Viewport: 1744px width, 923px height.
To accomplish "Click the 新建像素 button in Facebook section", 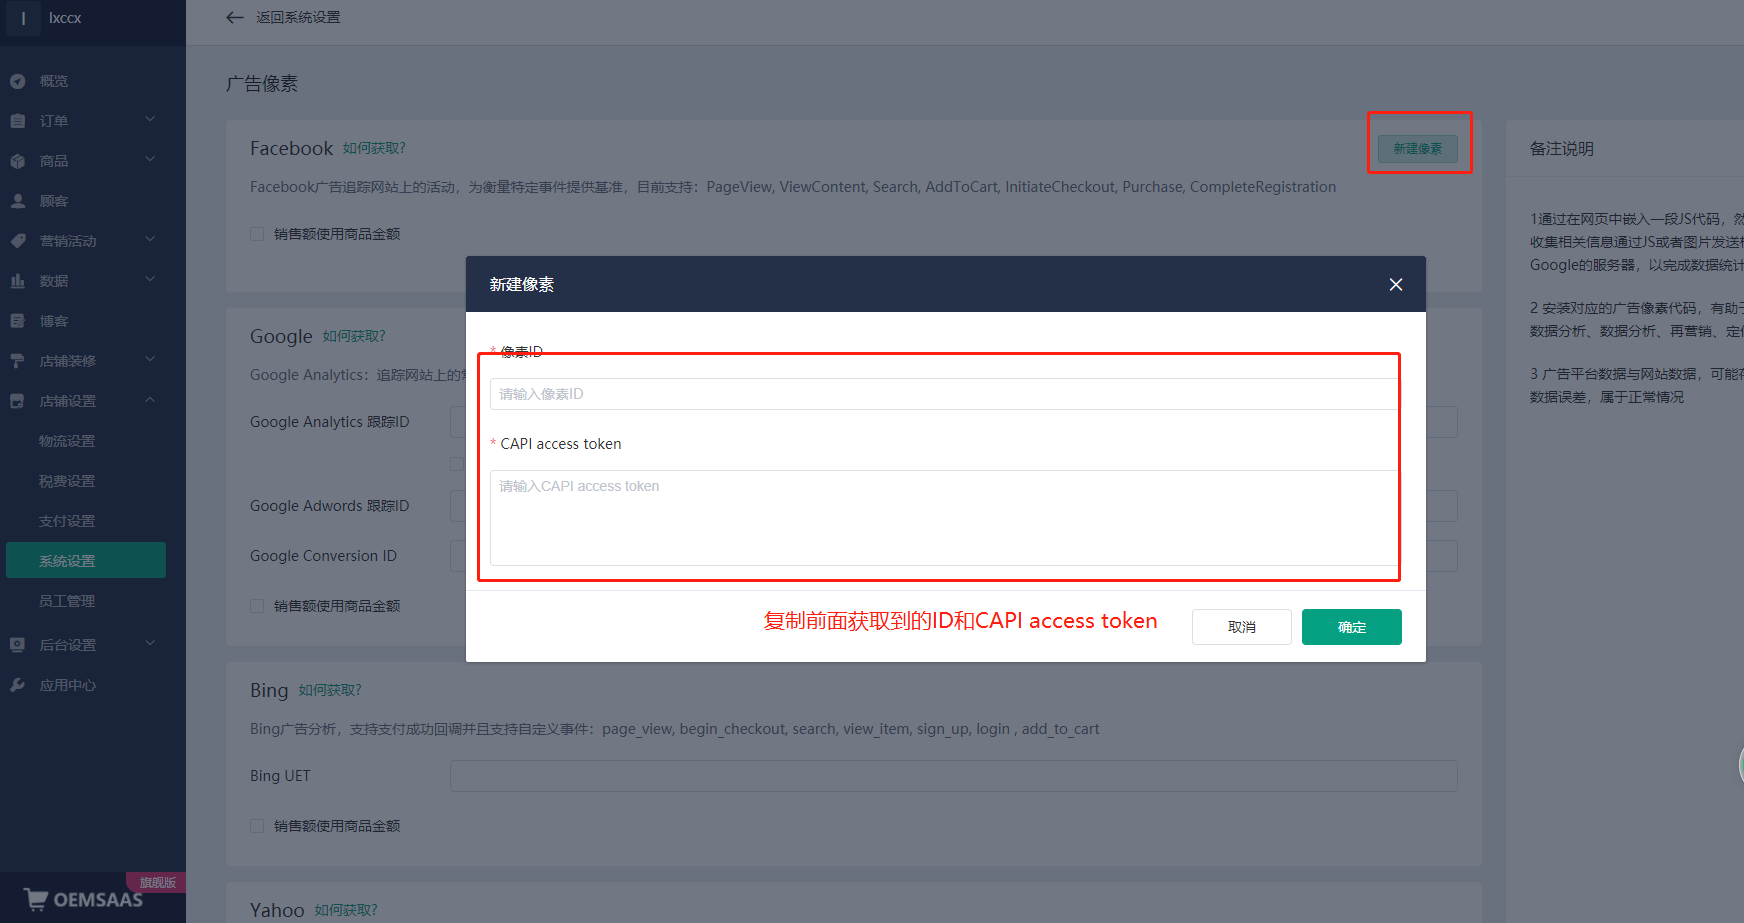I will click(x=1418, y=149).
